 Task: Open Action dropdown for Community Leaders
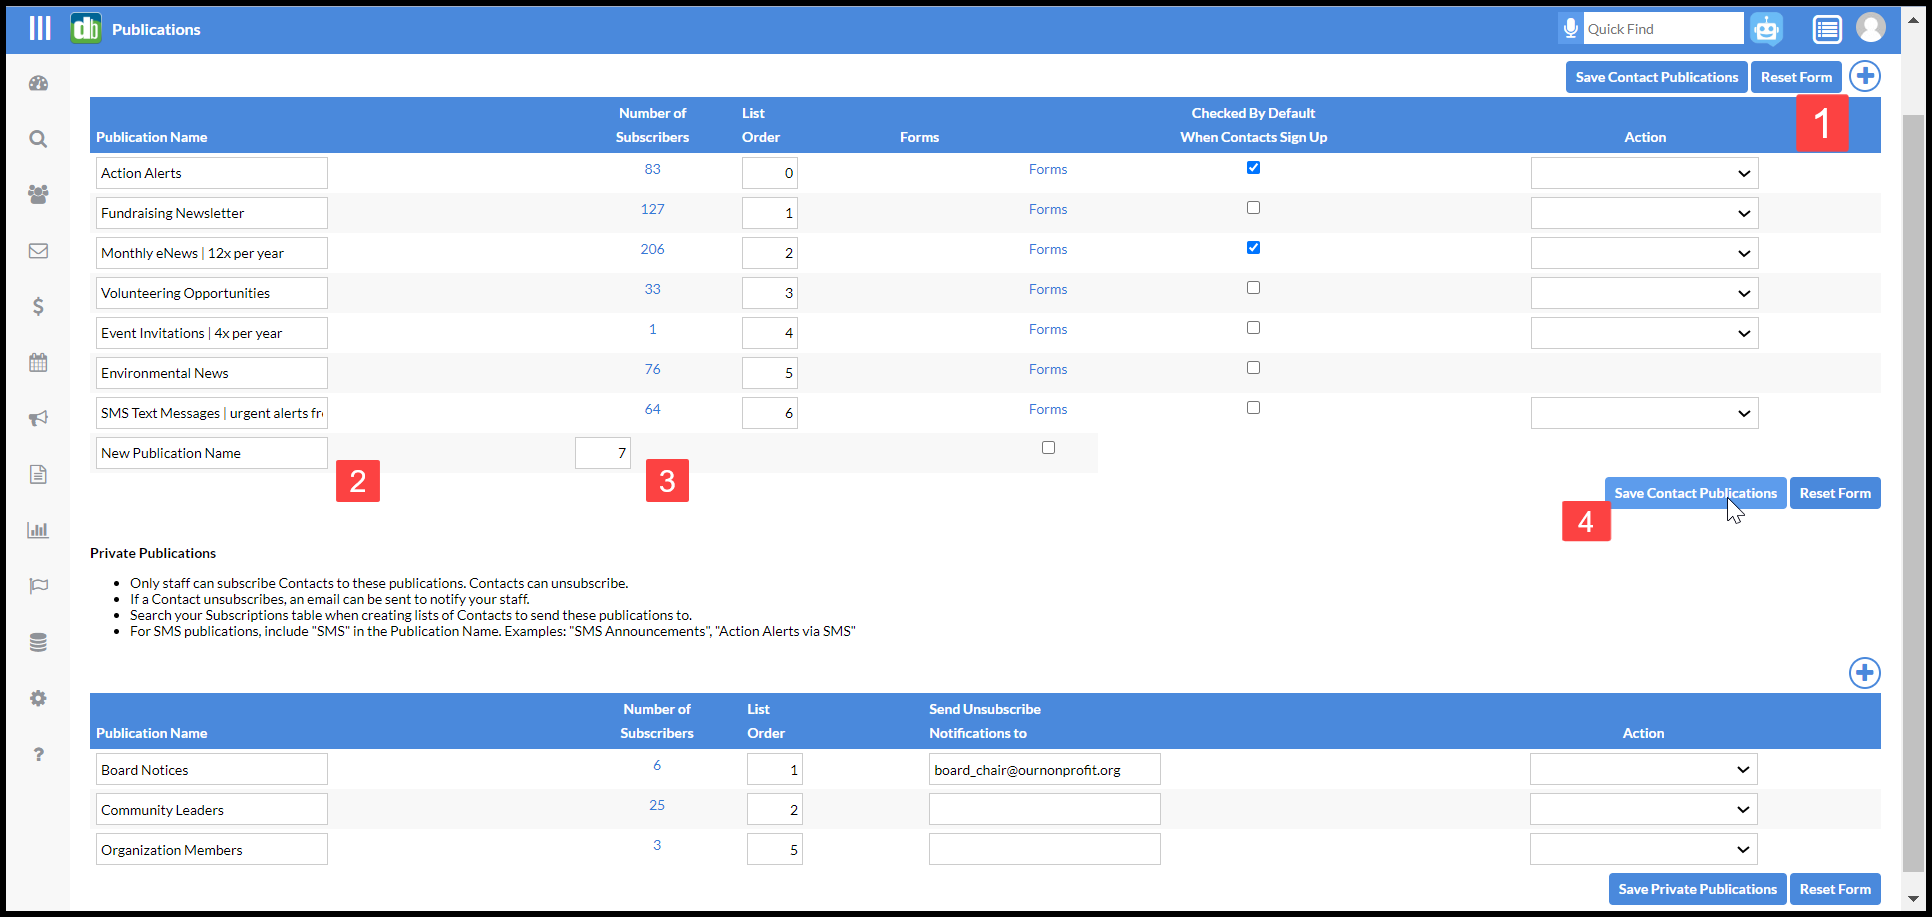pos(1644,809)
